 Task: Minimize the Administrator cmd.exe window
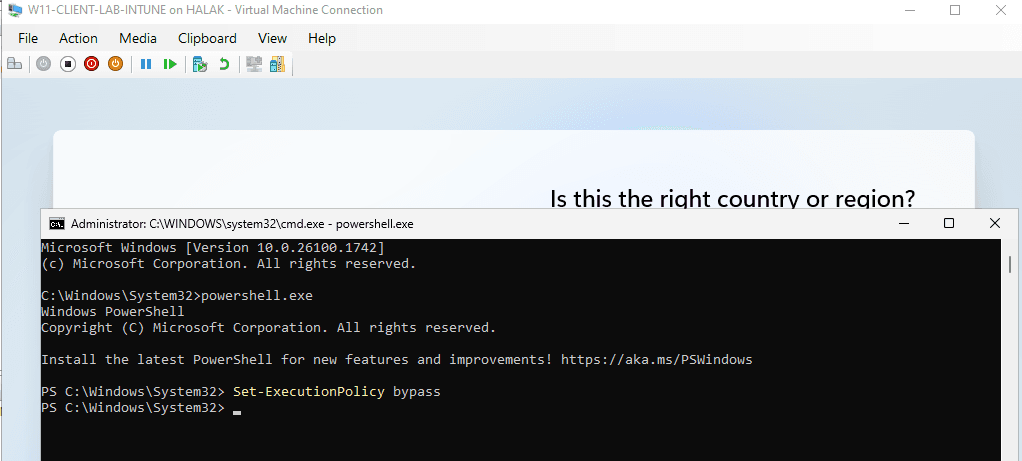point(903,224)
